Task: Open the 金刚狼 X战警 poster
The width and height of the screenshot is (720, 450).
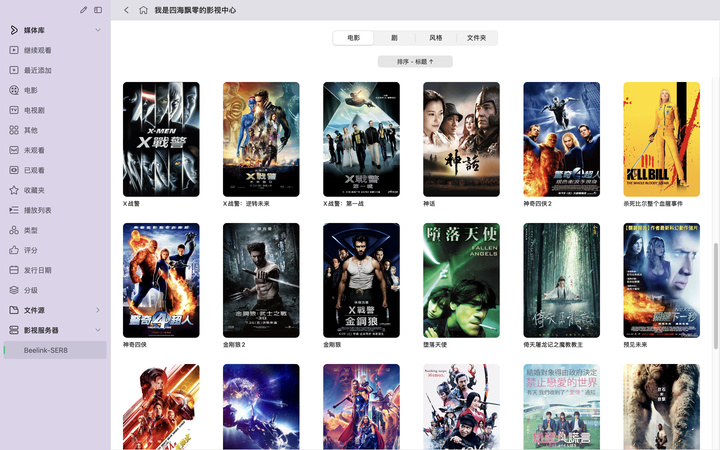Action: tap(361, 280)
